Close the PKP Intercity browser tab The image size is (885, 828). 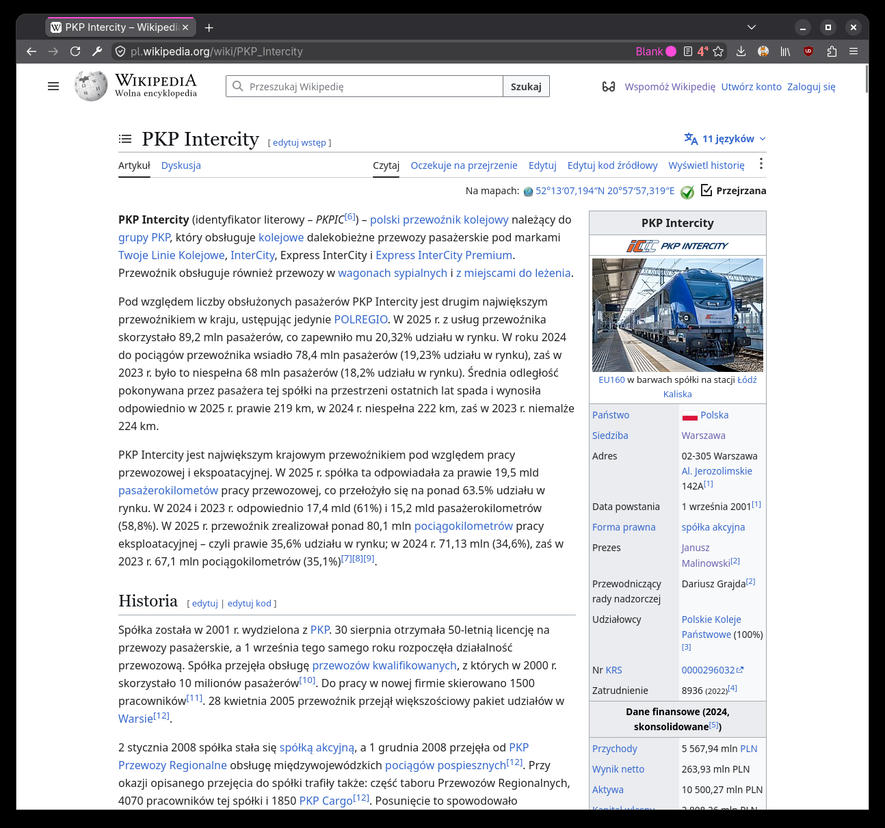[185, 27]
